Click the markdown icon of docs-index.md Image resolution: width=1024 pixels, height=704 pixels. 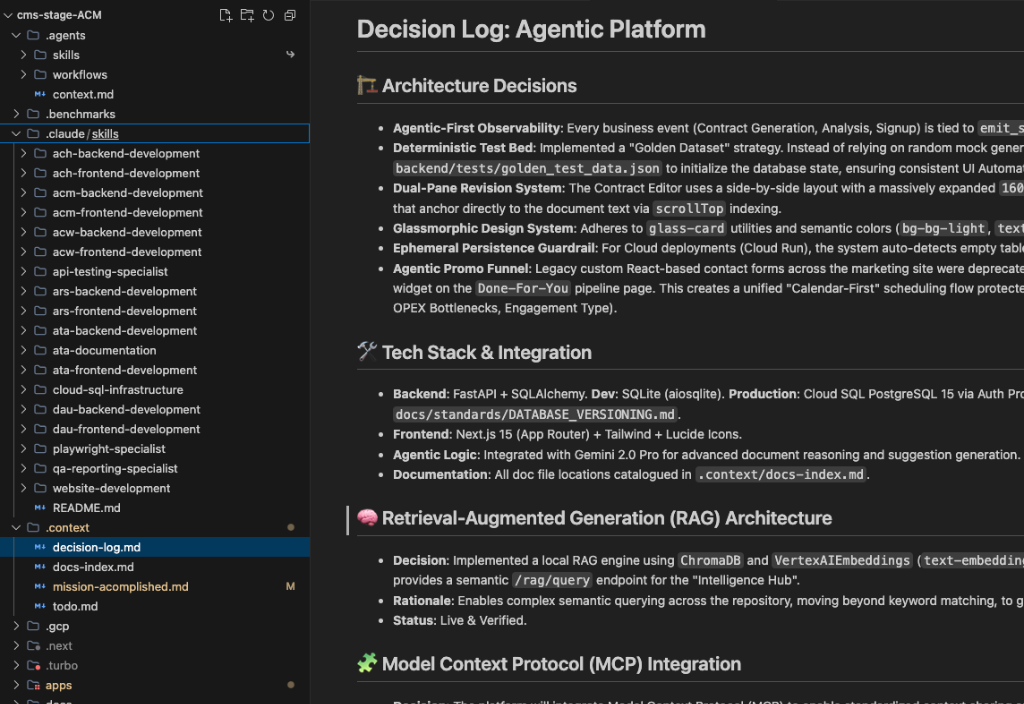(x=40, y=567)
